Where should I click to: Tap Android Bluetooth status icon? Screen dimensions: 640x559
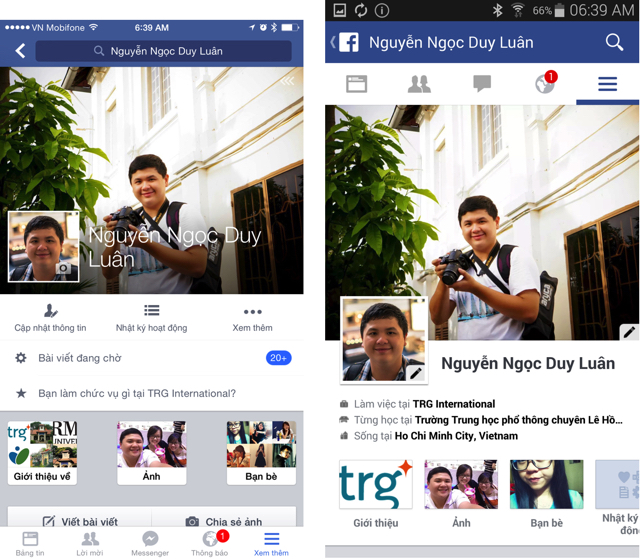pos(497,10)
